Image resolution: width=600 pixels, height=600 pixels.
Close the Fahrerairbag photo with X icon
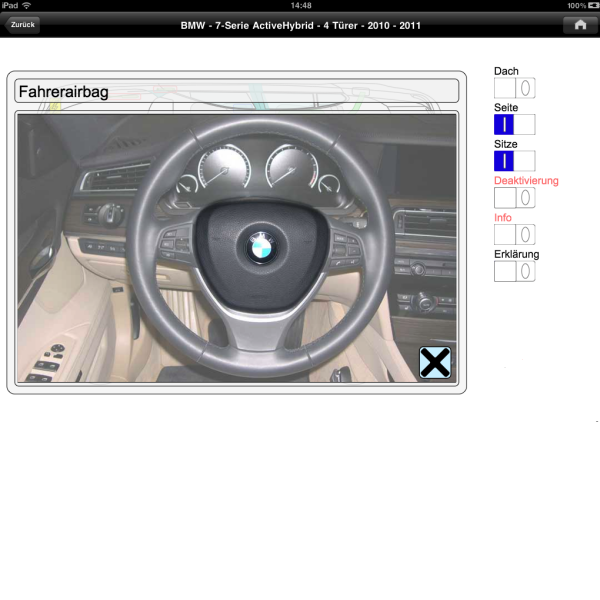click(435, 362)
